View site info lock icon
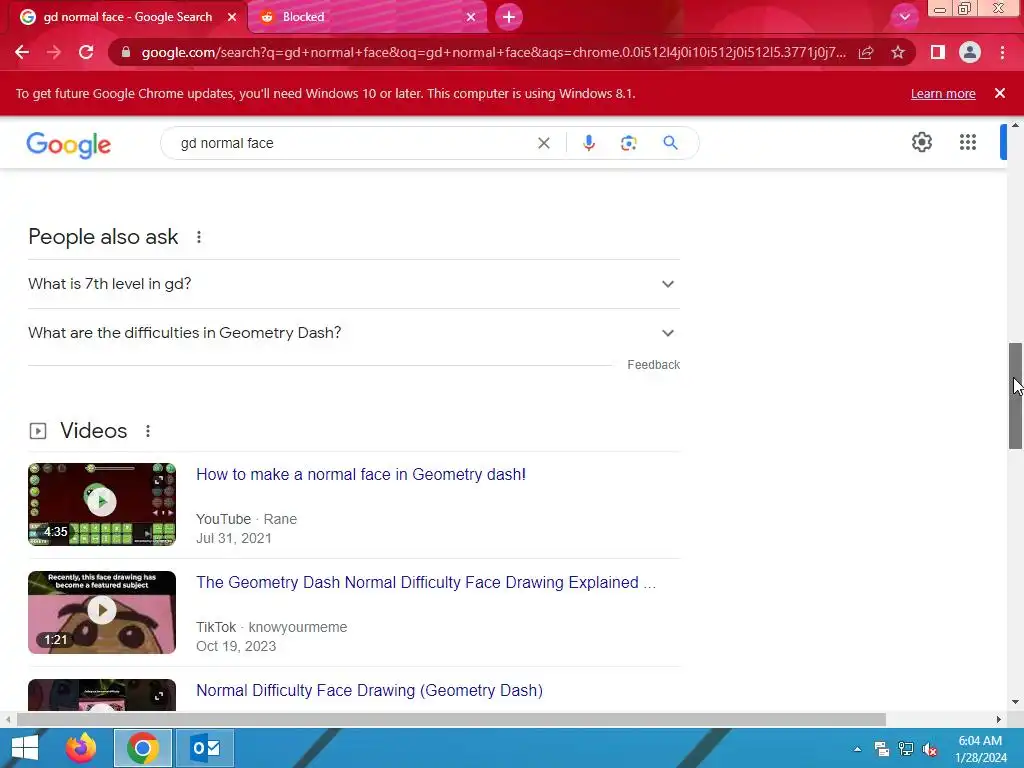The height and width of the screenshot is (768, 1024). click(x=126, y=52)
